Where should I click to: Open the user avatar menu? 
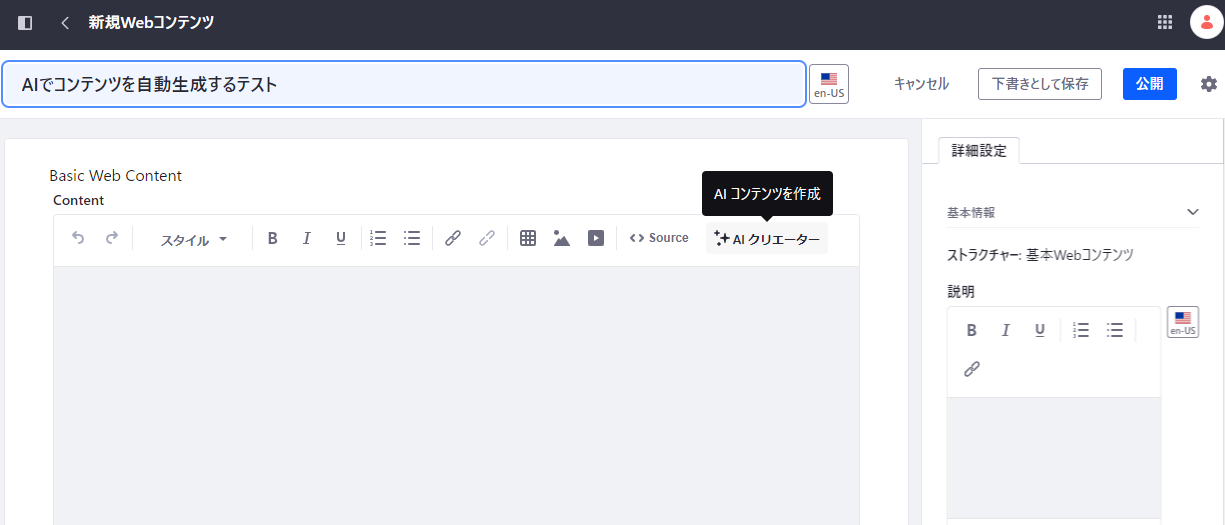pos(1207,22)
